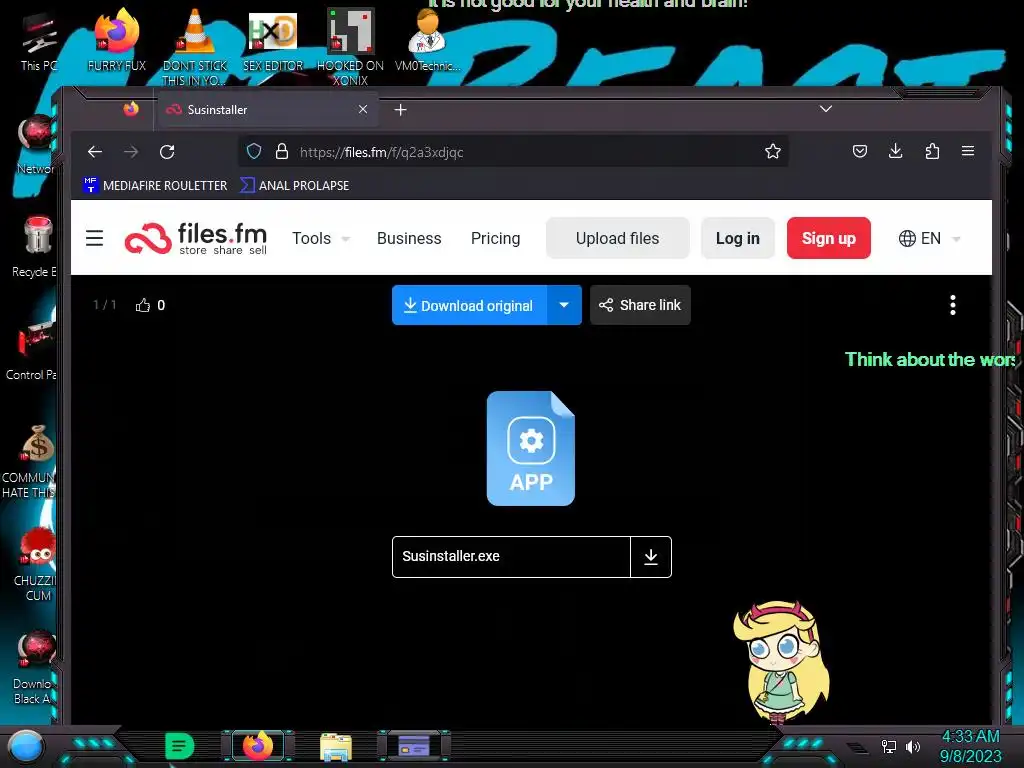Open a new tab with the plus icon
Viewport: 1024px width, 768px height.
pos(400,110)
